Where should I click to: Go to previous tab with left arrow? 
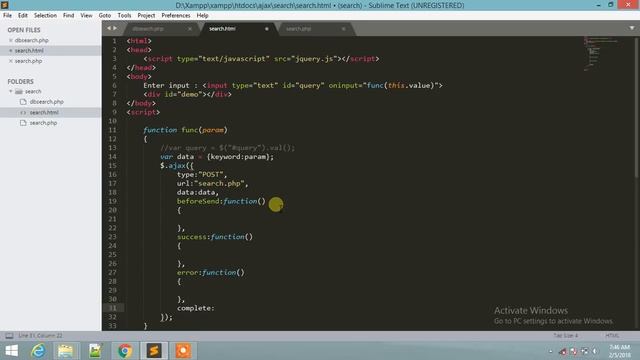[109, 28]
